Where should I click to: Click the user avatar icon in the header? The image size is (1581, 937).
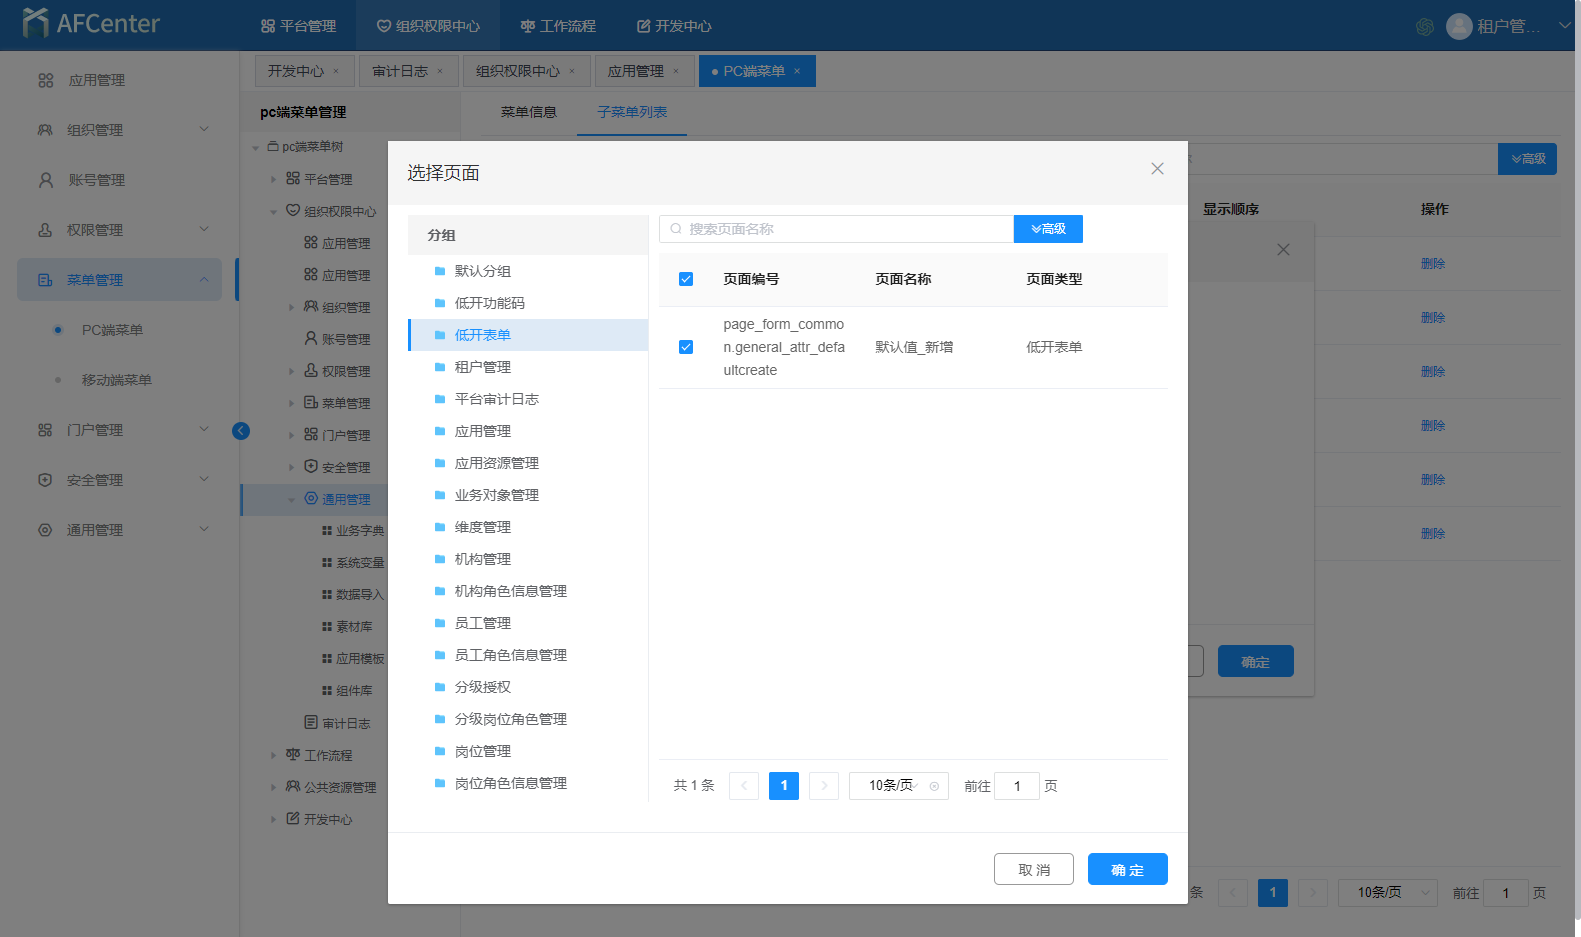(x=1458, y=26)
